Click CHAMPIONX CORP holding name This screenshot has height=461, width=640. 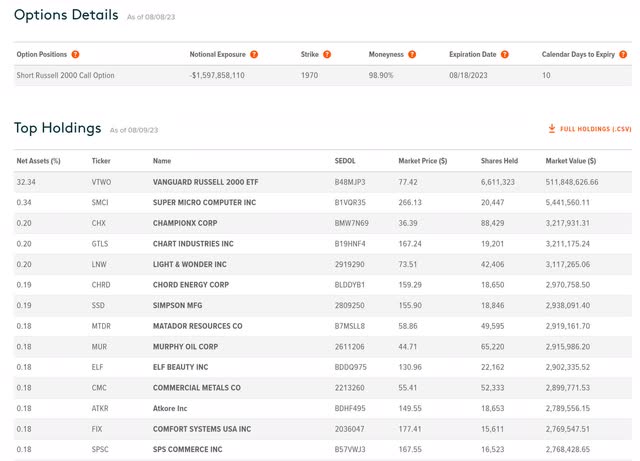[x=185, y=223]
